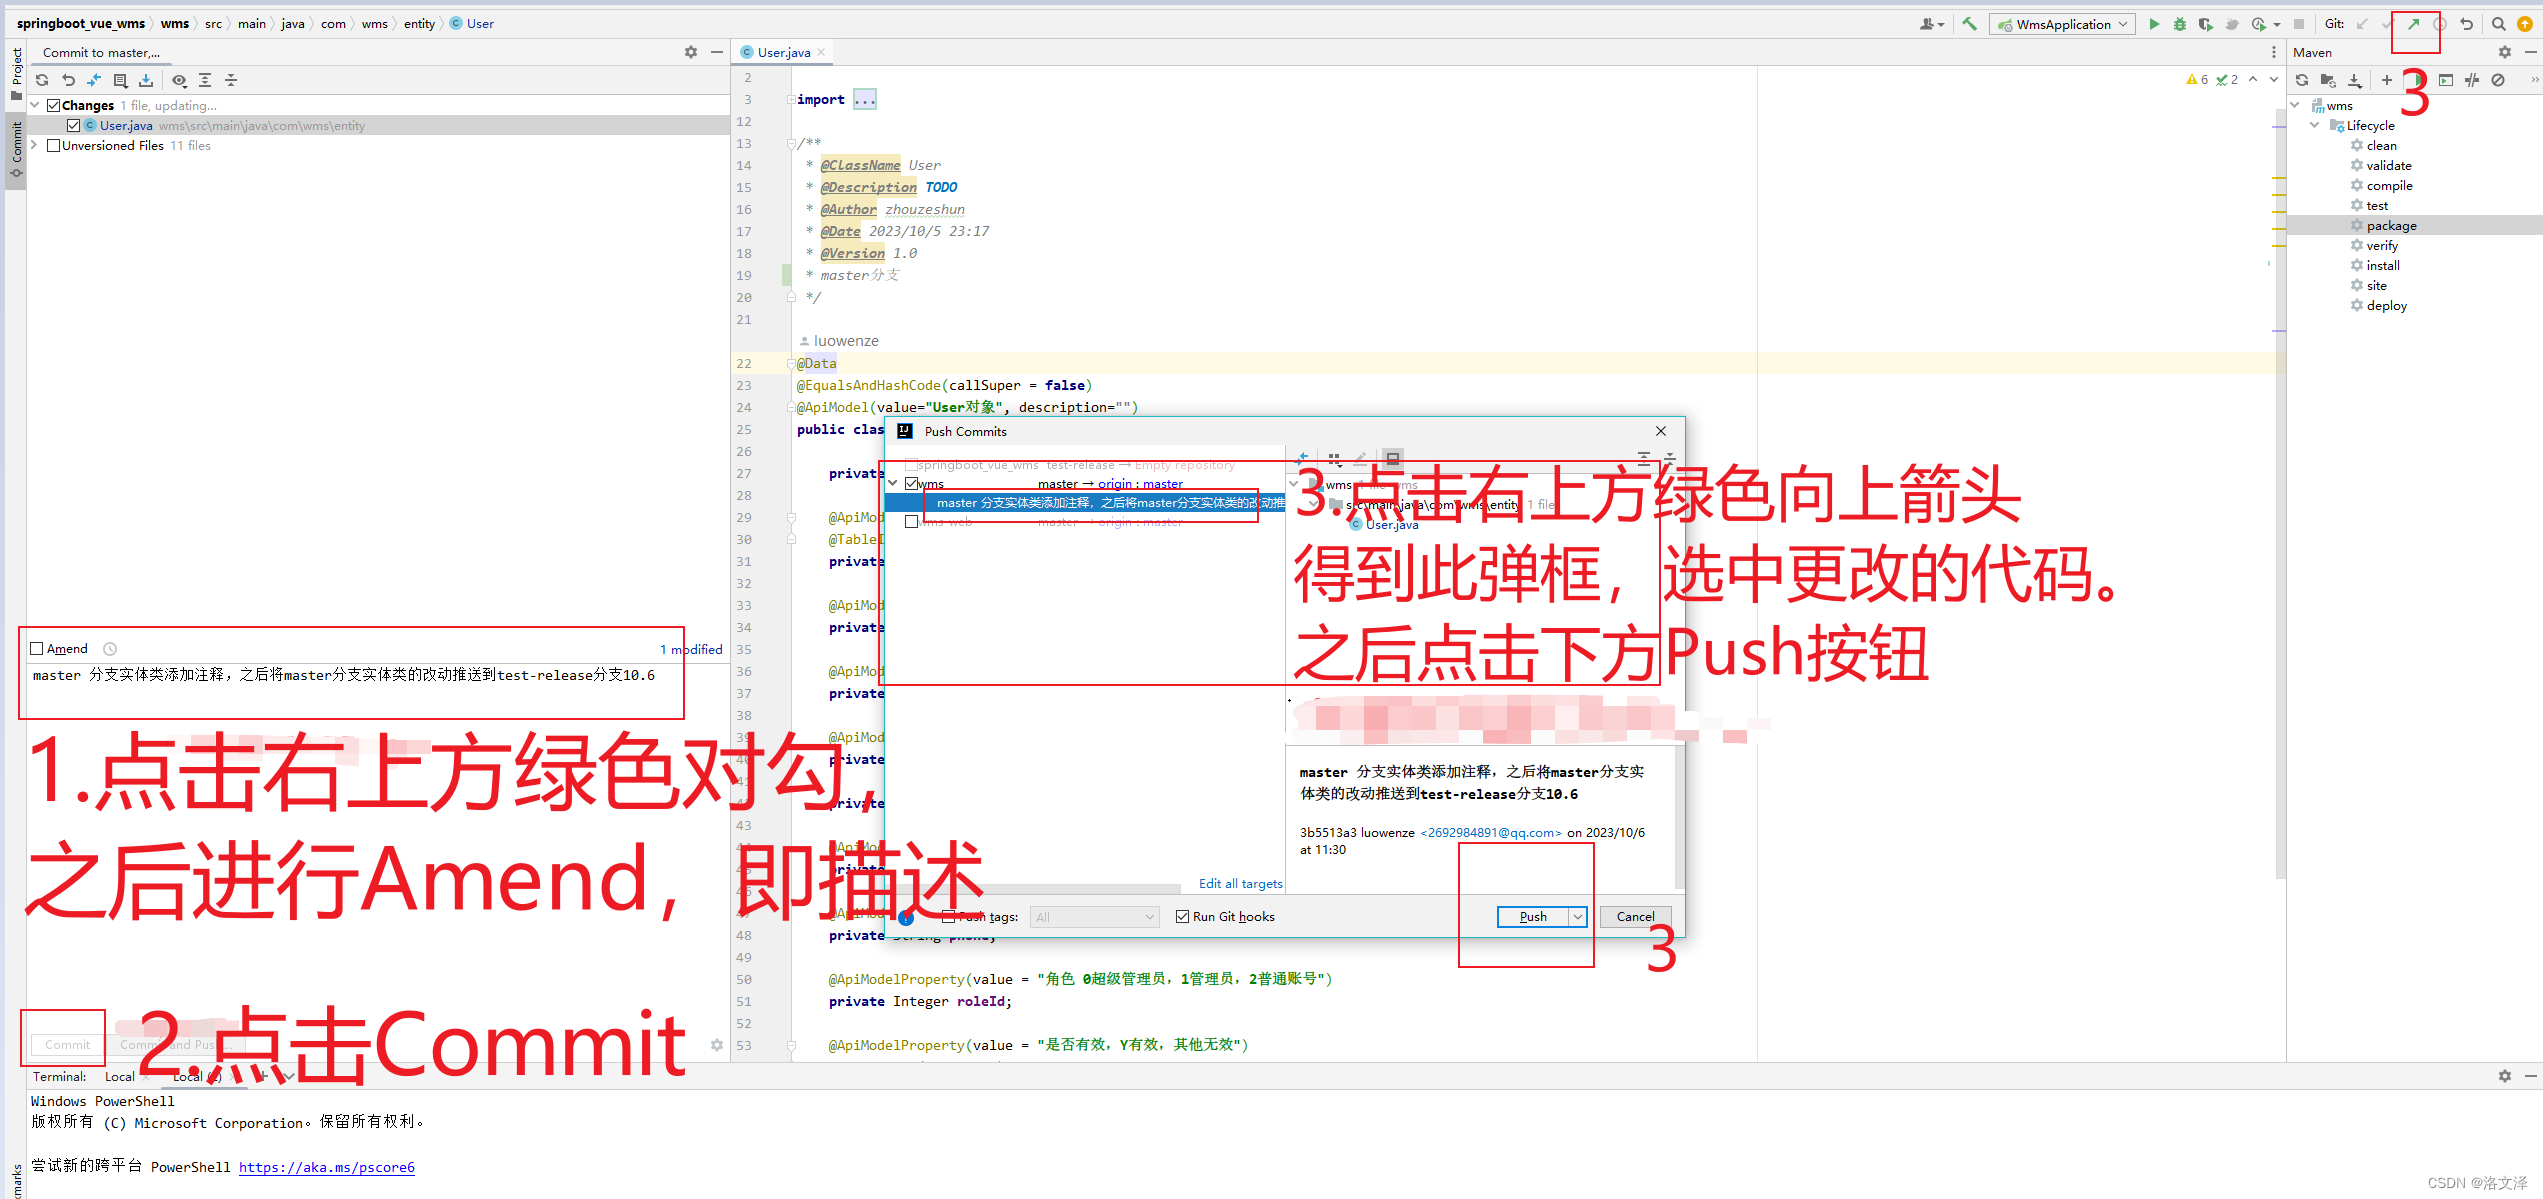2543x1199 pixels.
Task: Check the Push tags checkbox
Action: point(948,916)
